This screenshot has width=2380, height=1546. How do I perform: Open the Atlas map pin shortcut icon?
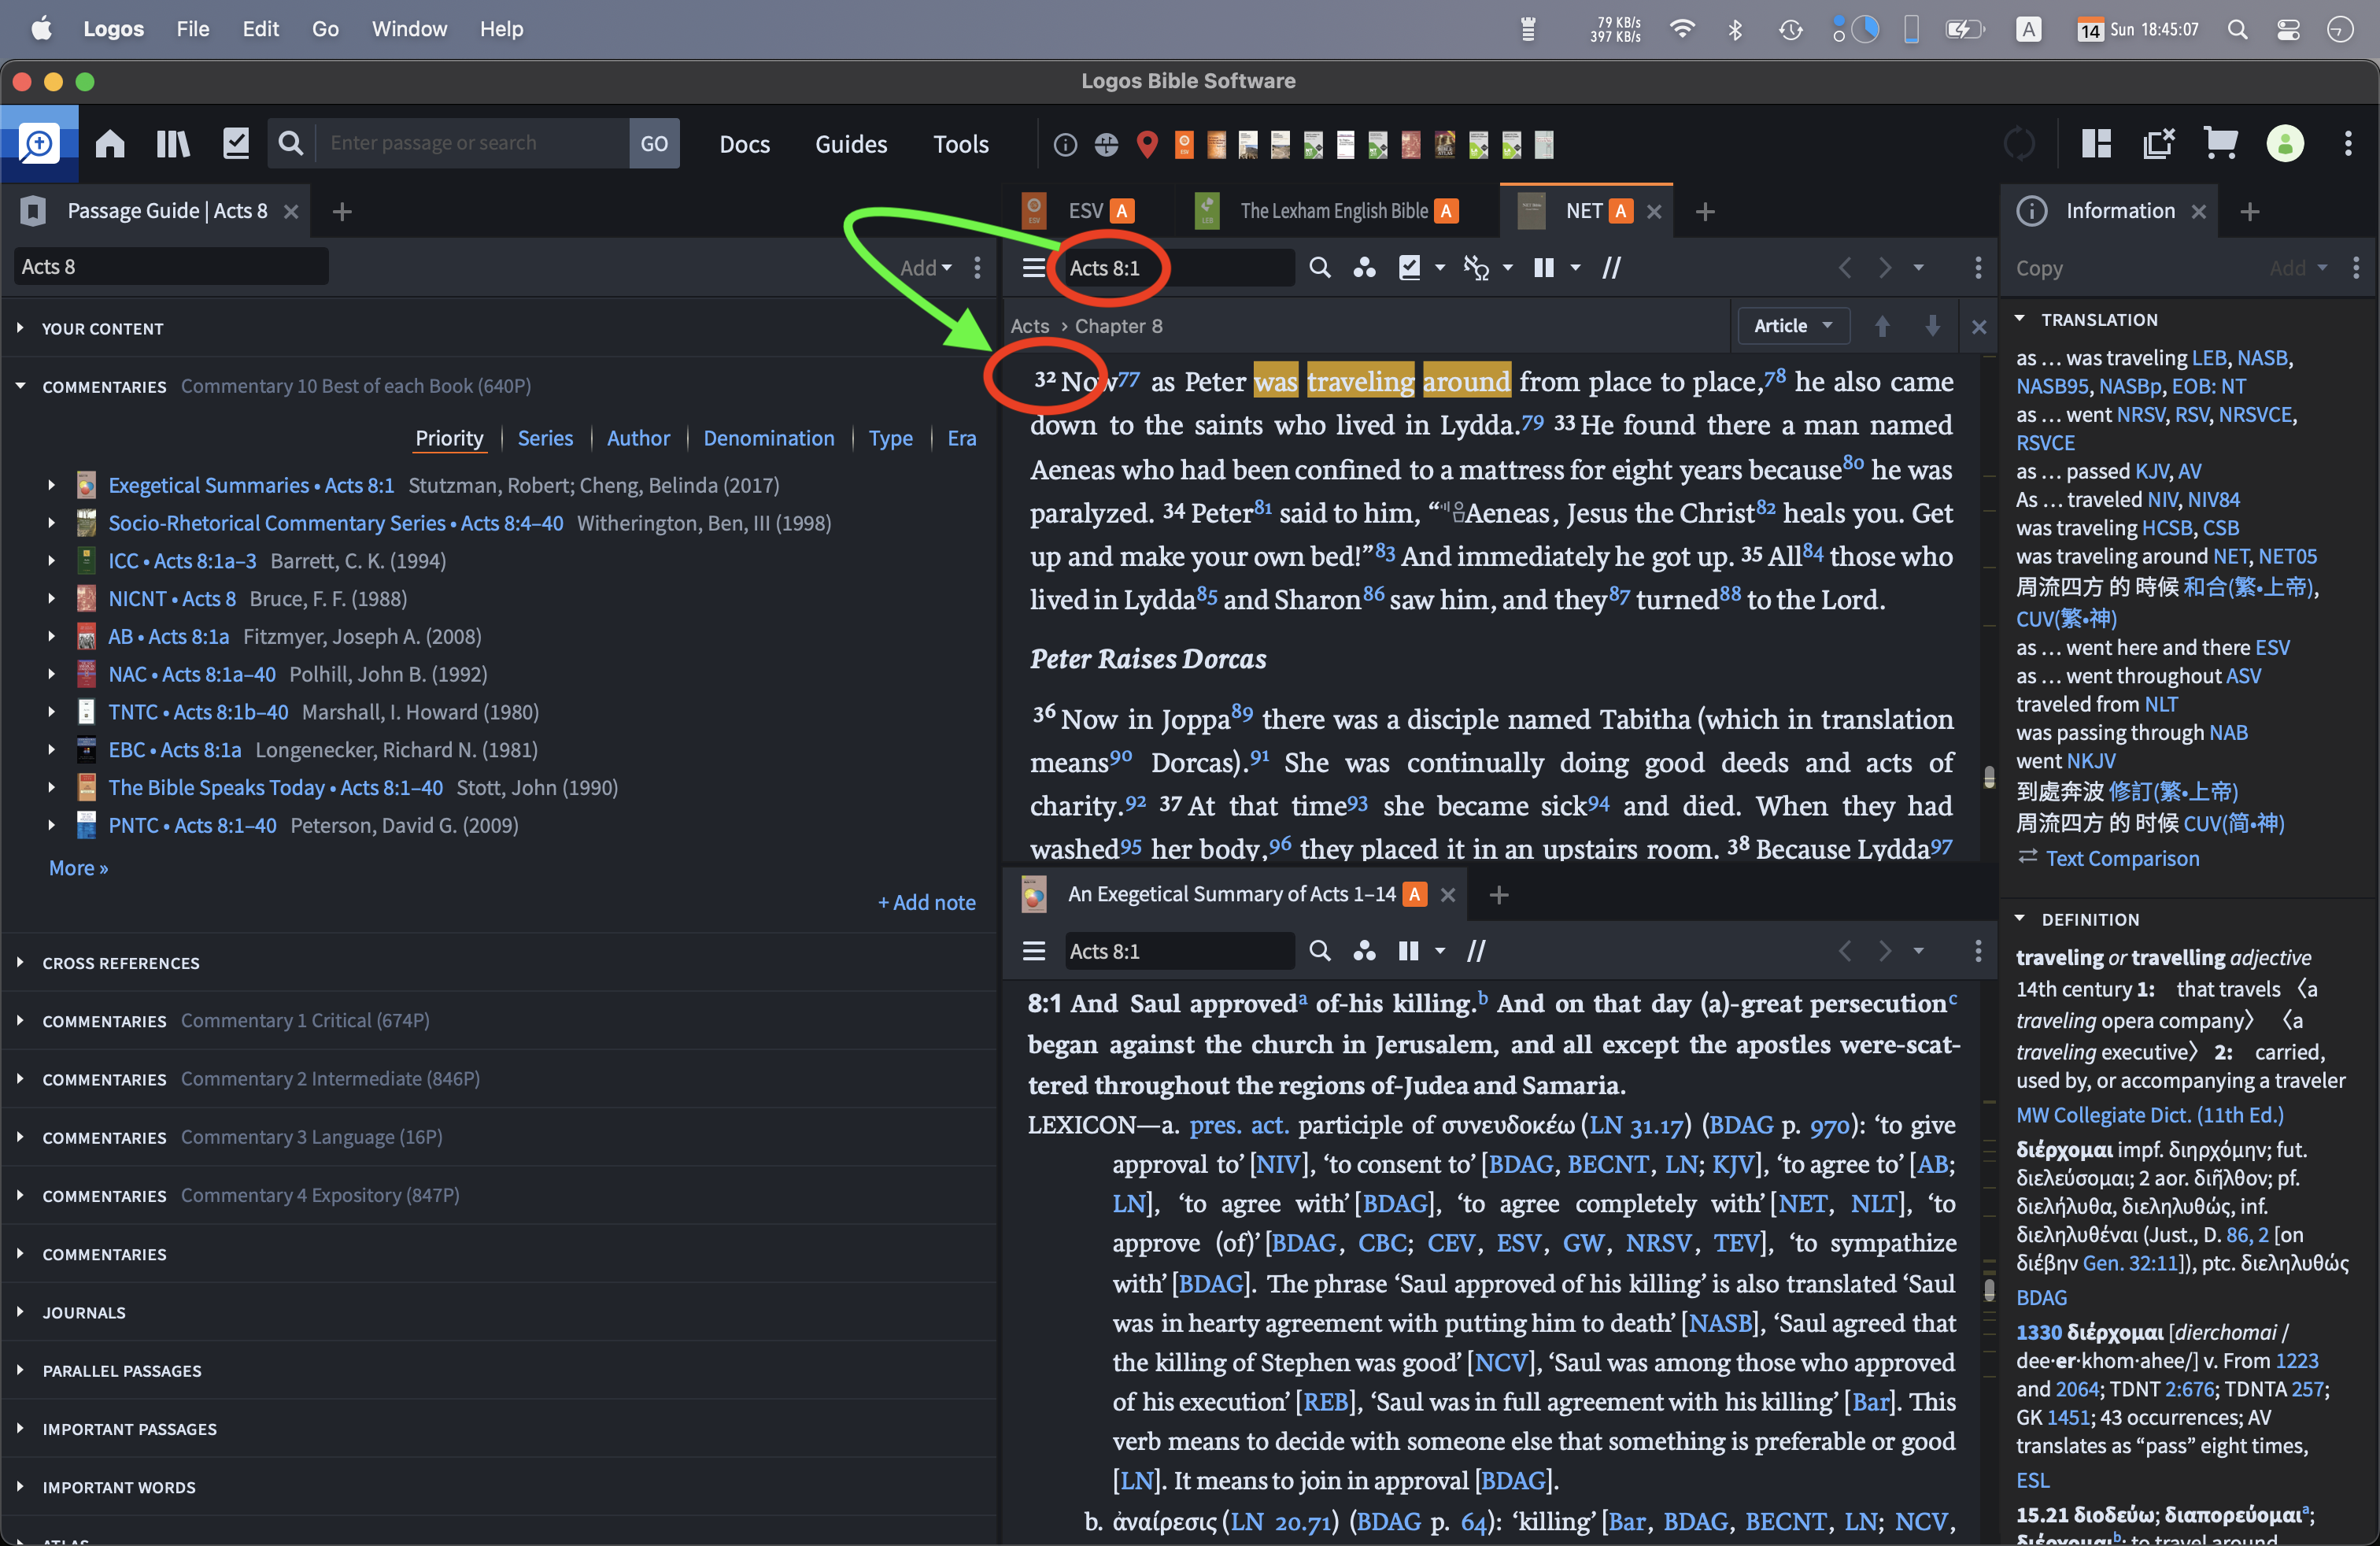(x=1147, y=145)
